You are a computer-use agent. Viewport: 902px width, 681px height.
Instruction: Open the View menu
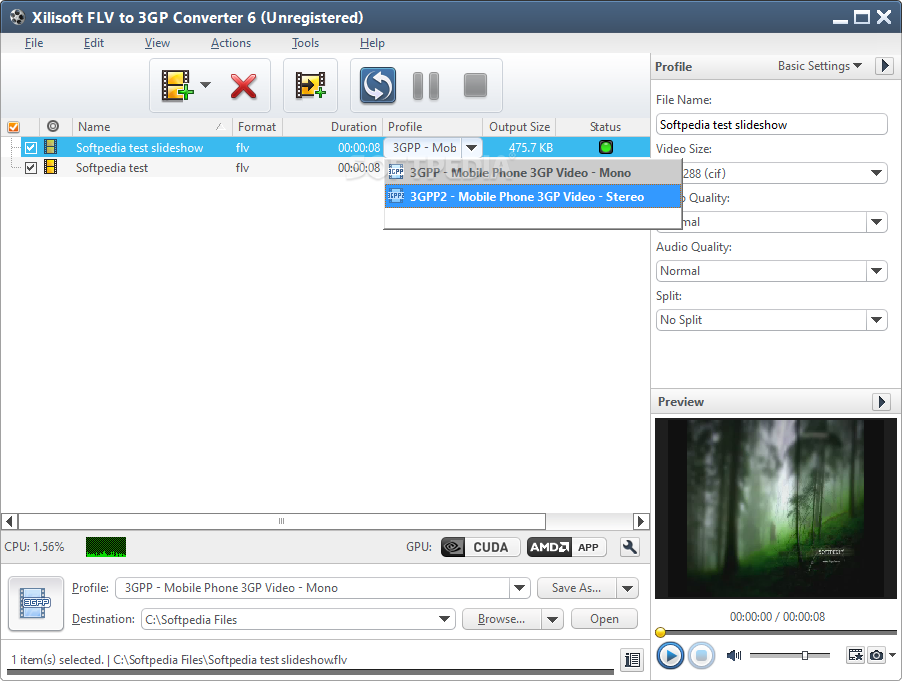157,43
